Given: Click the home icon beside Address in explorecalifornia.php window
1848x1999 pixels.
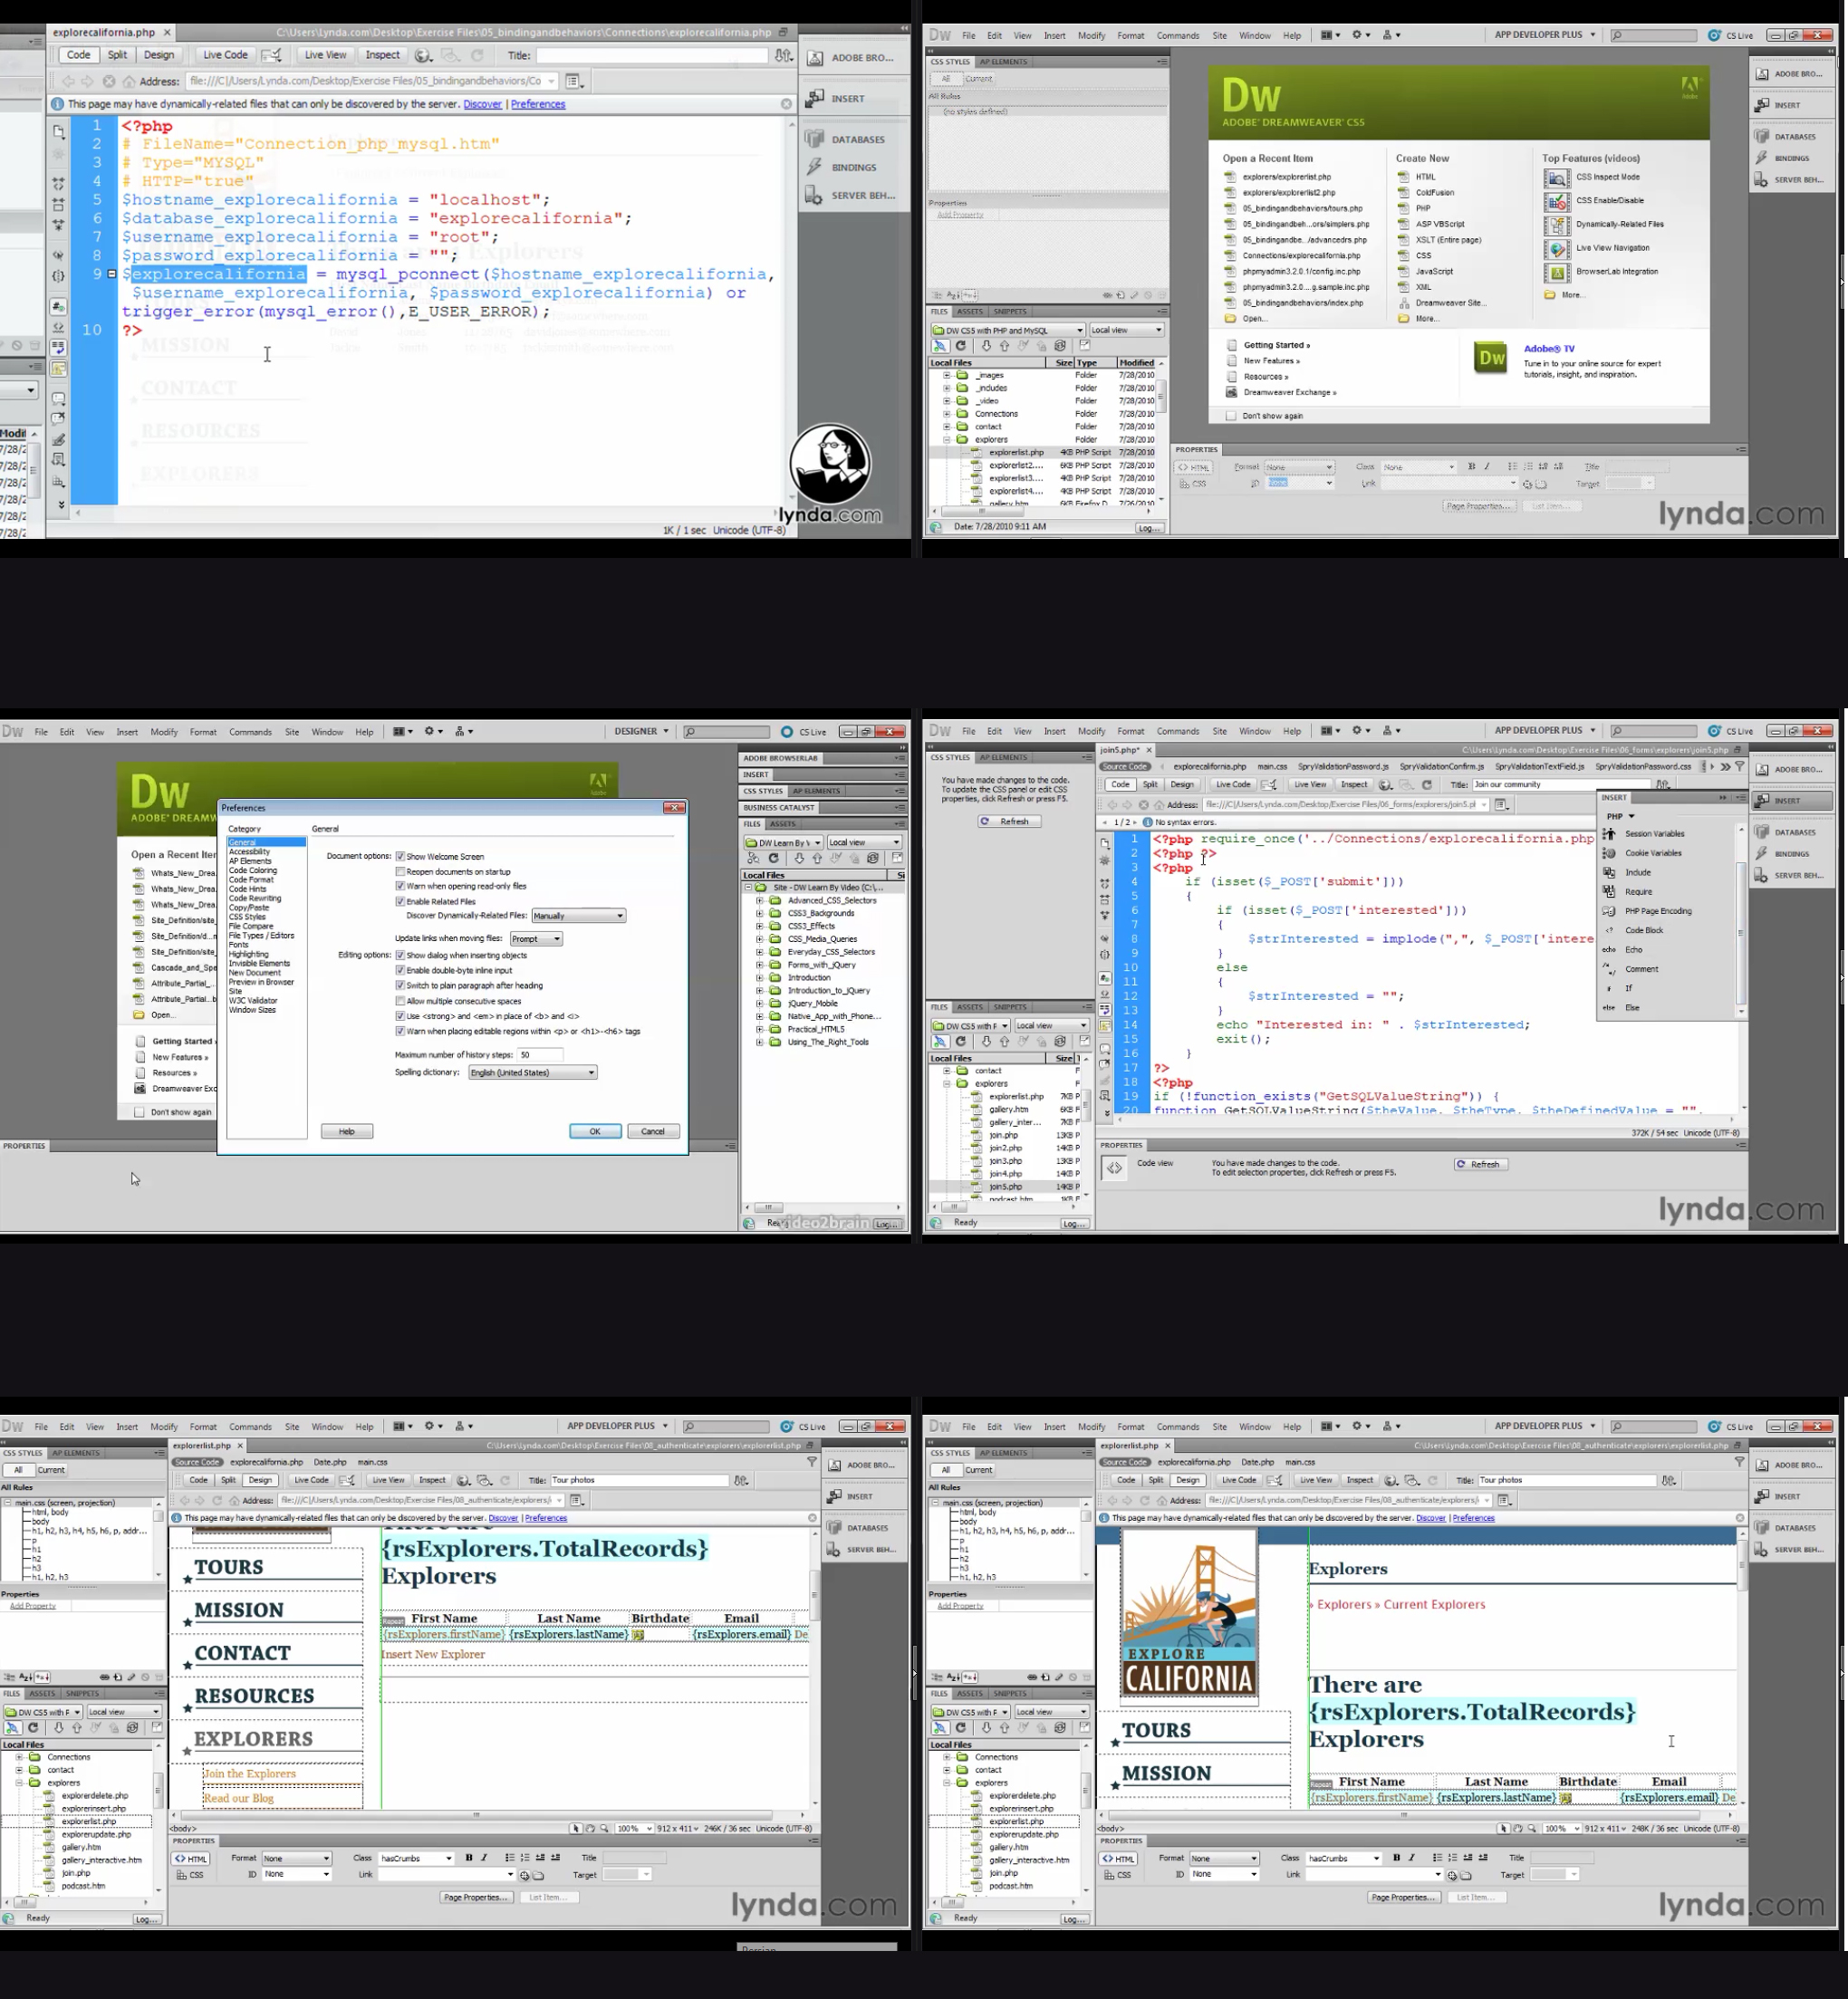Looking at the screenshot, I should pyautogui.click(x=129, y=81).
